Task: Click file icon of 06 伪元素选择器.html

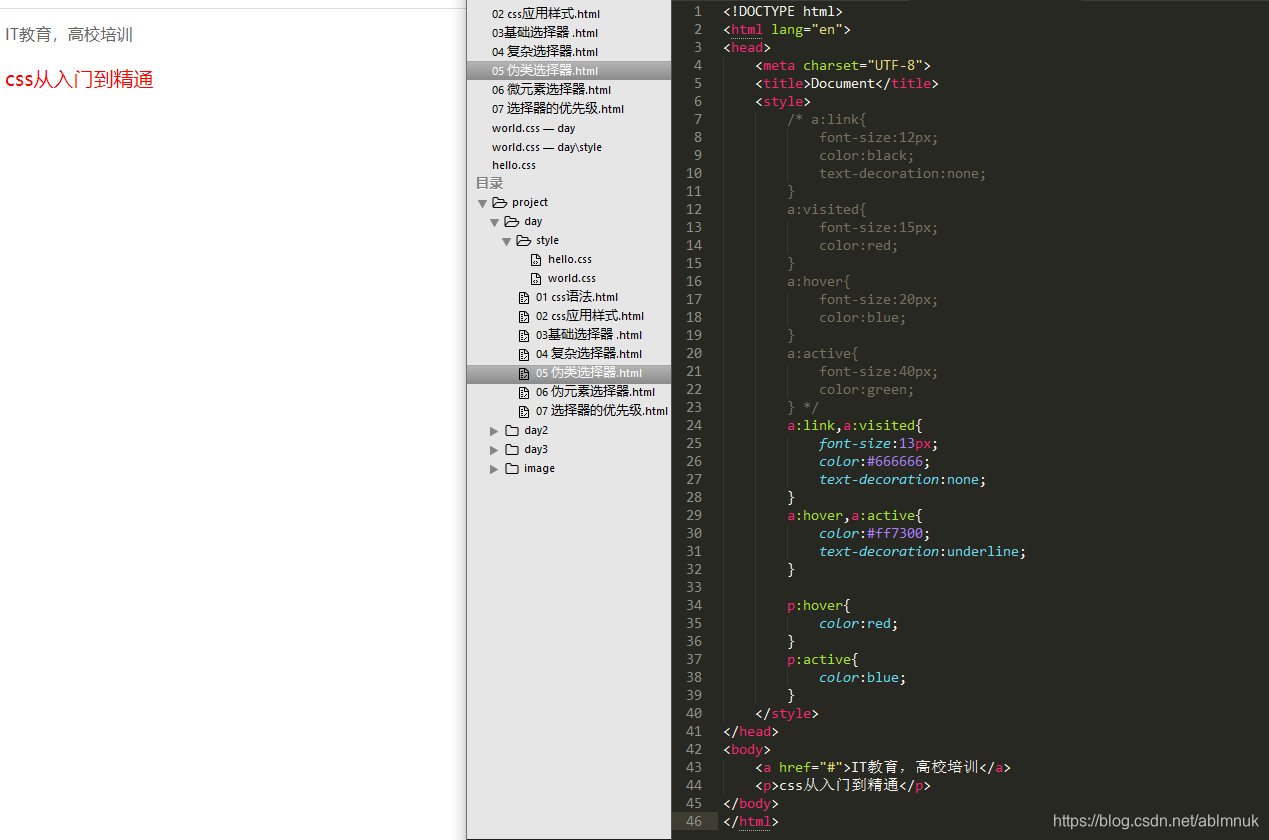Action: [x=524, y=392]
